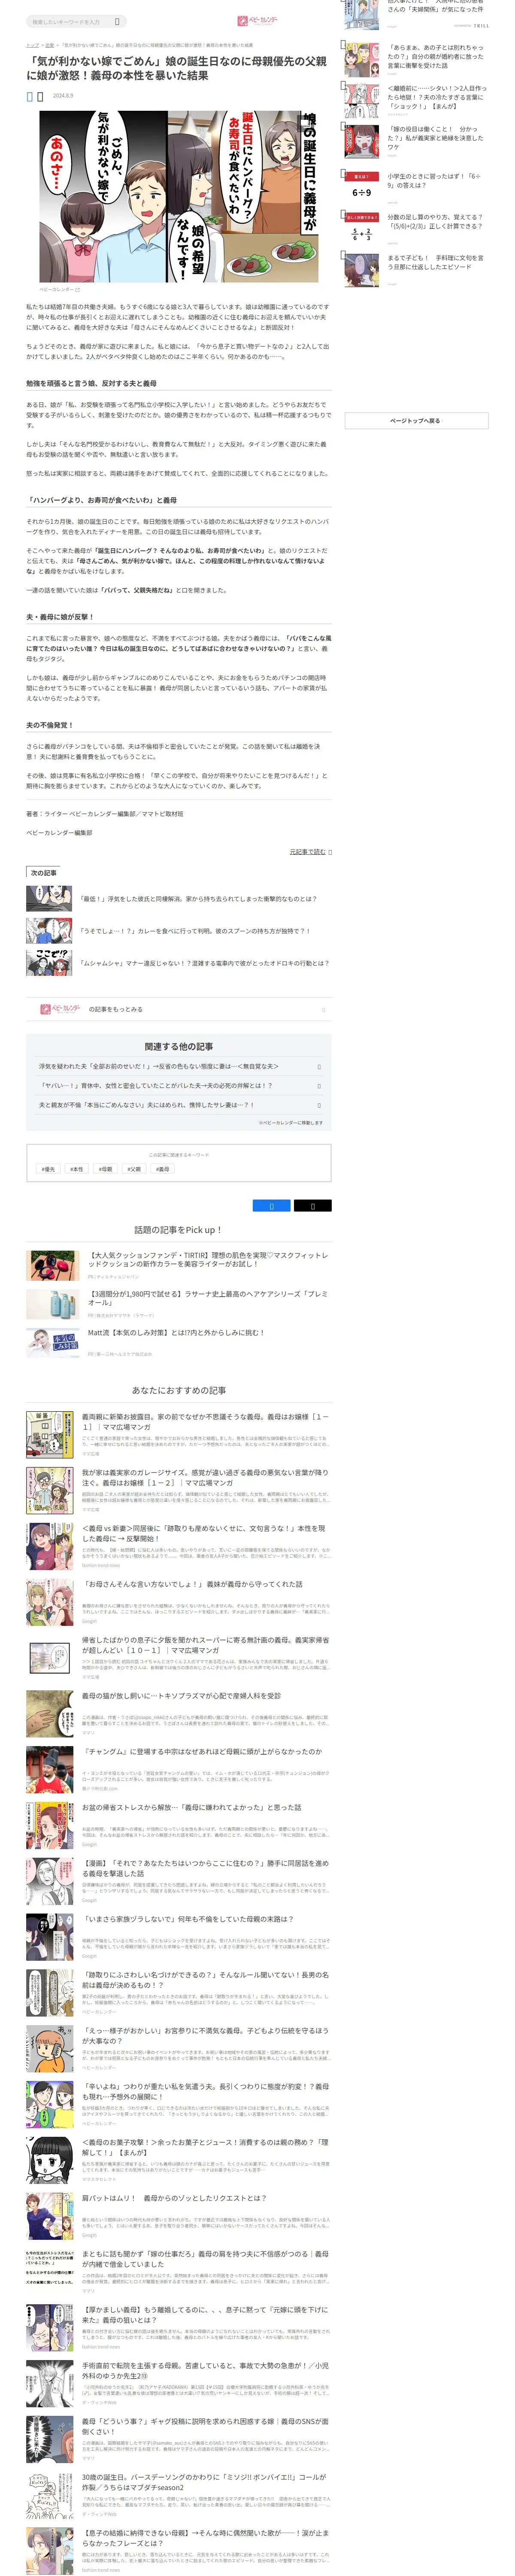Click the 6÷9 quiz thumbnail in the sidebar
The image size is (515, 2576).
[x=362, y=188]
